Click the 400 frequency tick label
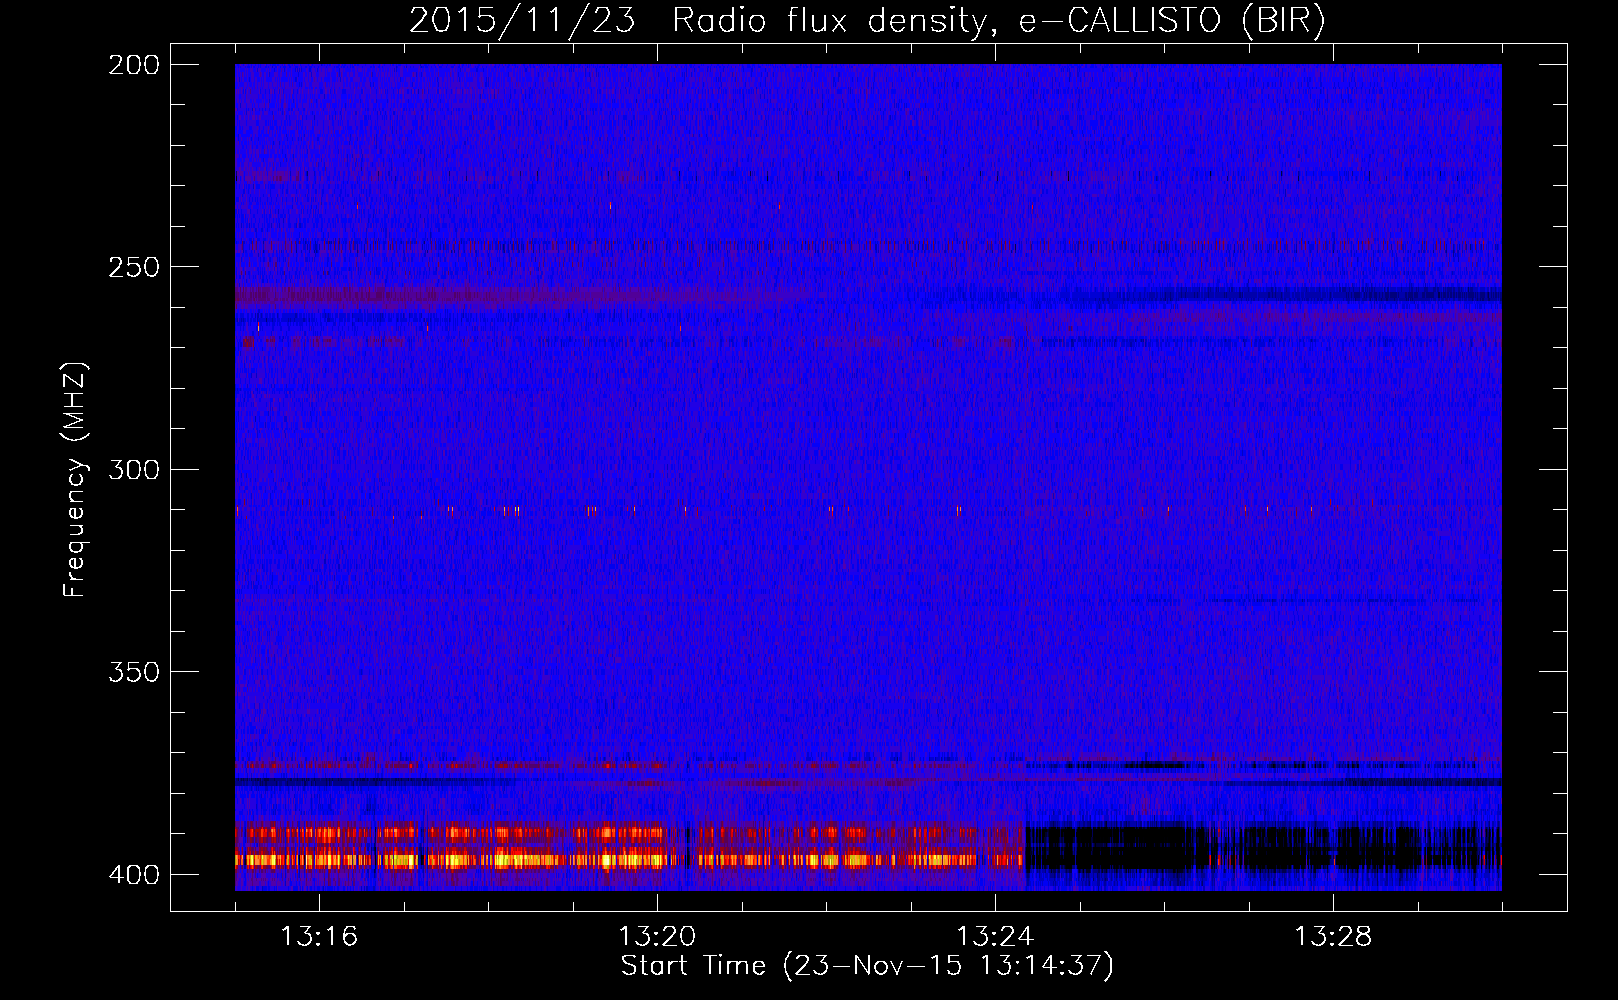This screenshot has height=1000, width=1618. pyautogui.click(x=134, y=875)
